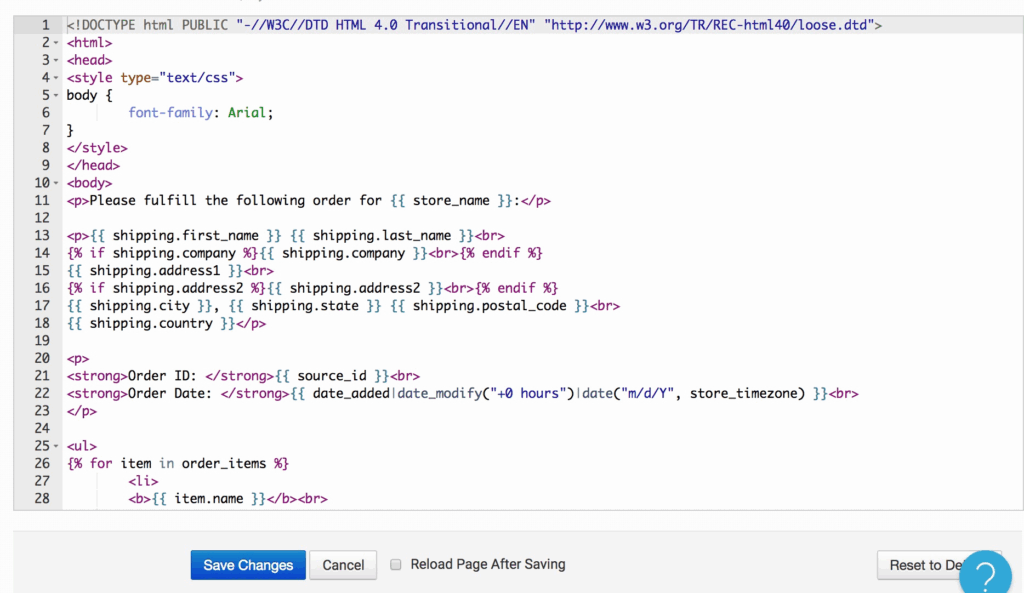
Task: Place cursor in the font-family Arial line
Action: click(200, 113)
